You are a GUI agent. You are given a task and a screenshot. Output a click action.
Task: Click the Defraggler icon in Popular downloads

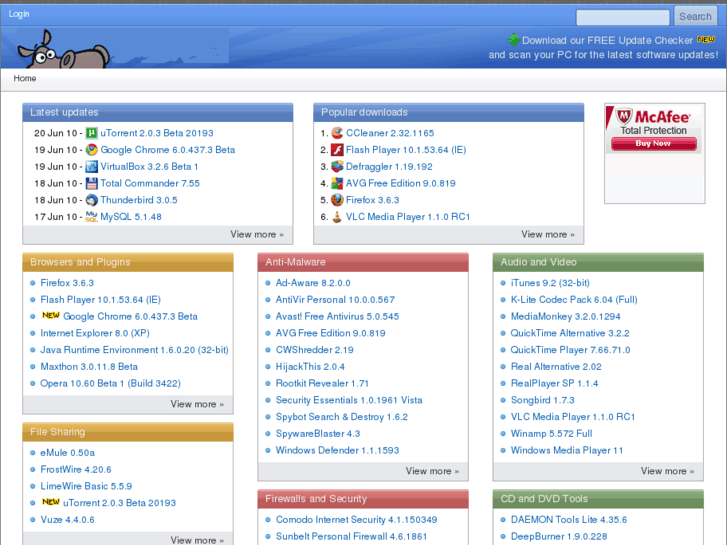(337, 167)
